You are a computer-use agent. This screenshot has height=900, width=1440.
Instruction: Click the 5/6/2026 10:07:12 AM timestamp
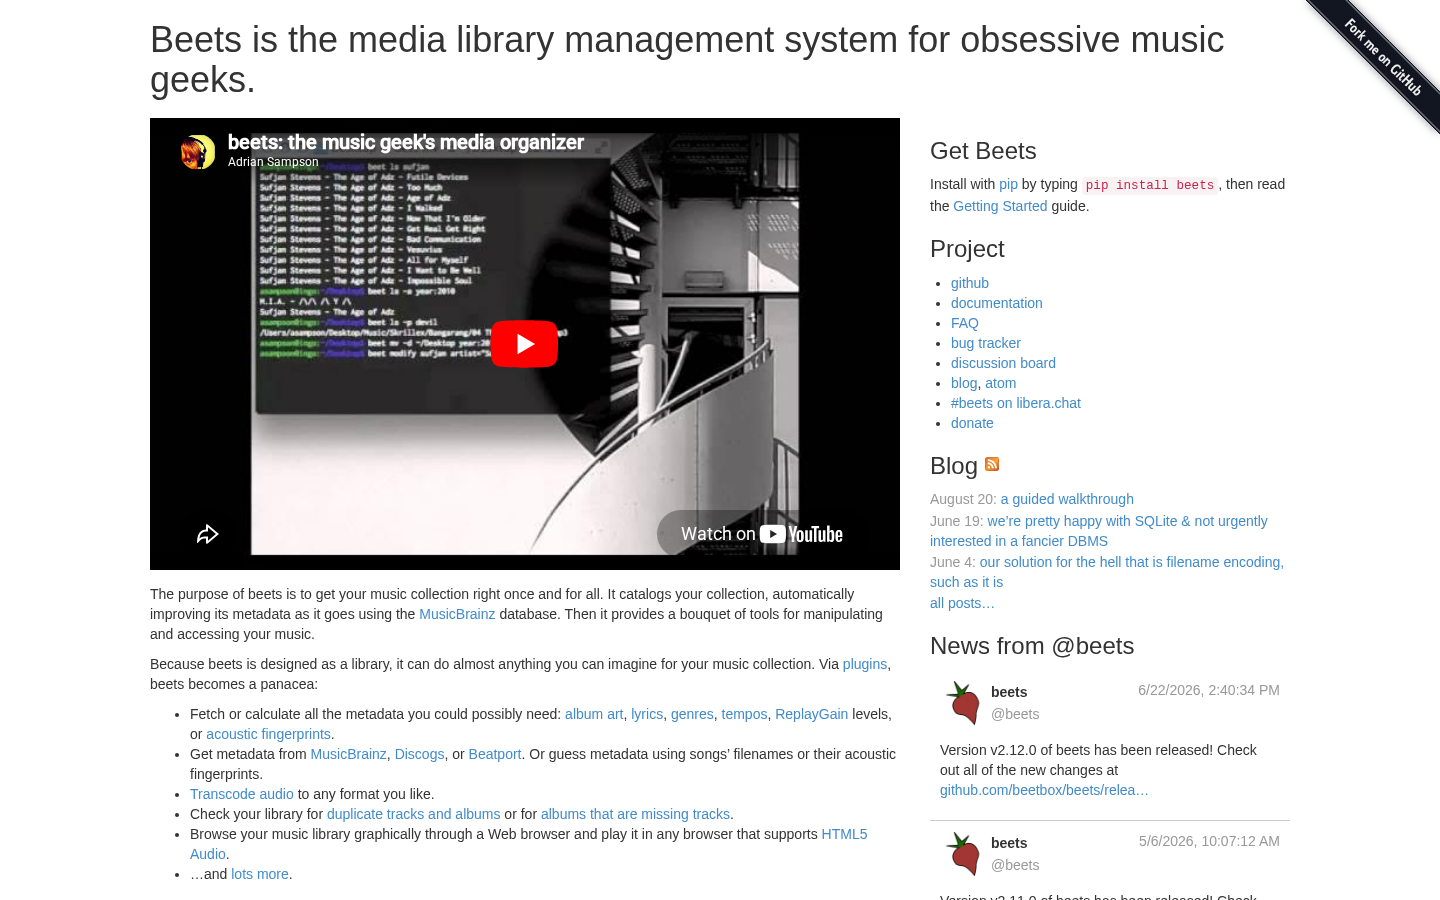(1209, 841)
